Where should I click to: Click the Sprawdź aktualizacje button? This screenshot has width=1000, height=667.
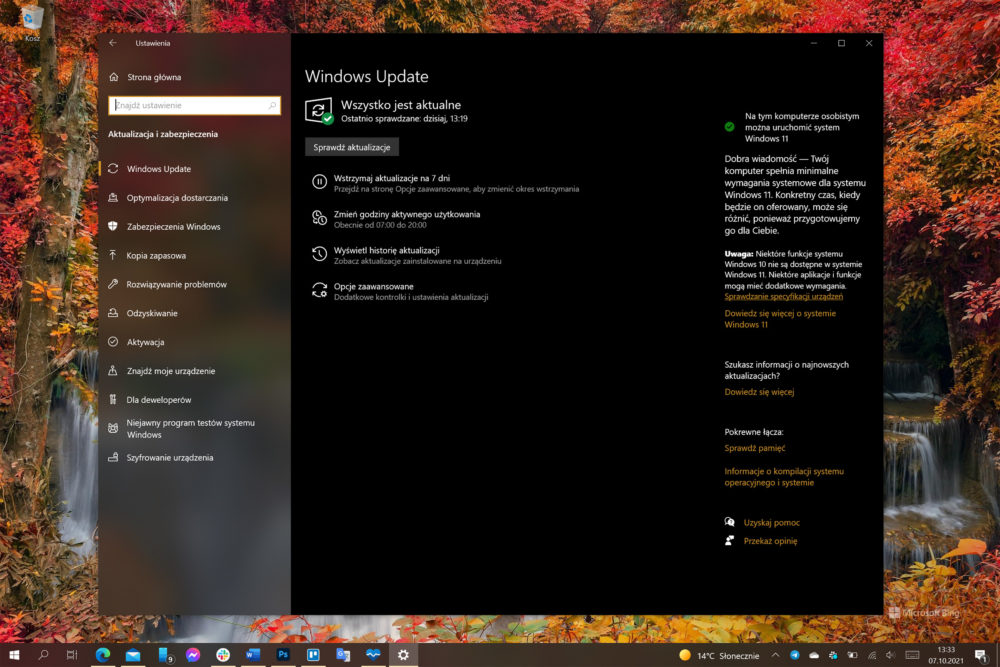coord(351,147)
